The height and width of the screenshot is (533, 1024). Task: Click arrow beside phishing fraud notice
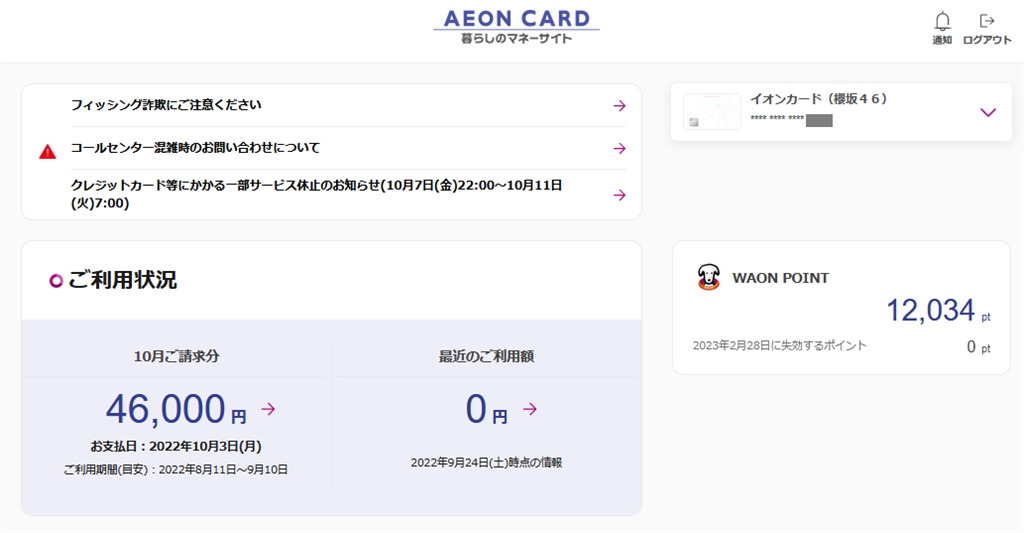[x=619, y=105]
